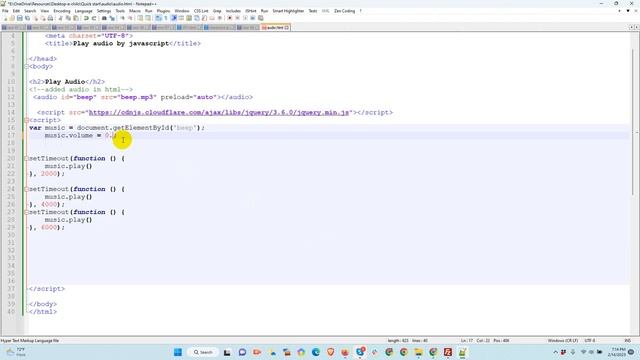
Task: Open the Macro menu
Action: click(135, 11)
